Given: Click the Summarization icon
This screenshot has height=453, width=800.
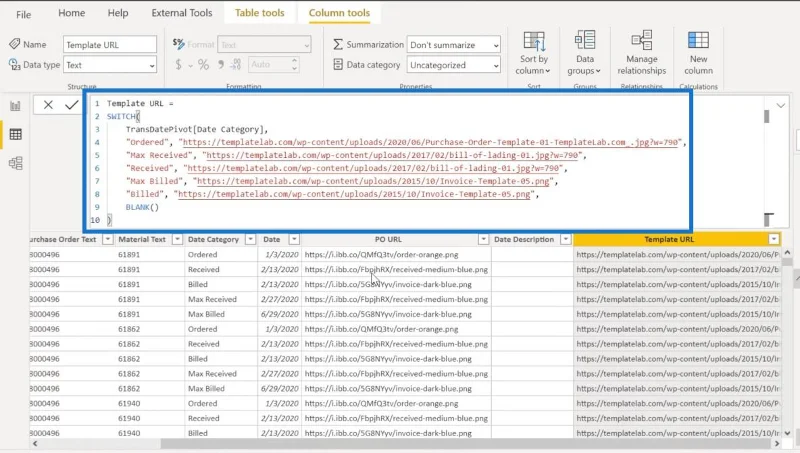Looking at the screenshot, I should [338, 45].
